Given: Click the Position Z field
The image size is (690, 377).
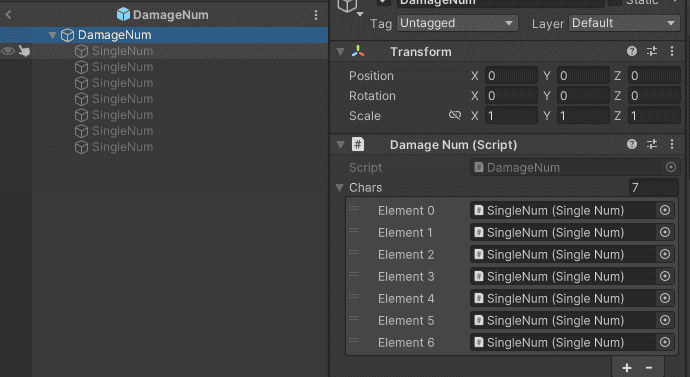Looking at the screenshot, I should (x=654, y=76).
